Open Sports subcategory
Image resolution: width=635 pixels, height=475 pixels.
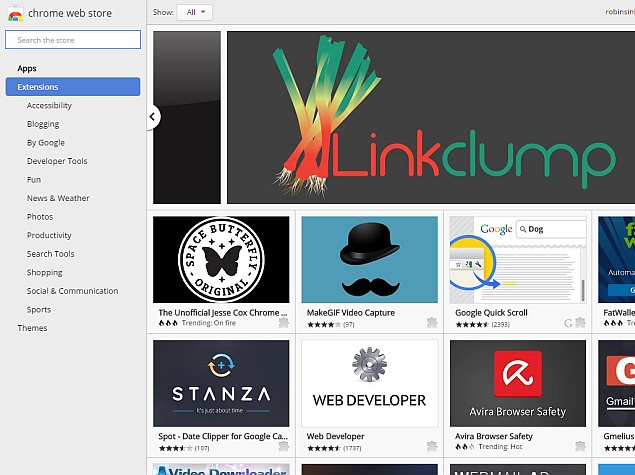point(39,310)
